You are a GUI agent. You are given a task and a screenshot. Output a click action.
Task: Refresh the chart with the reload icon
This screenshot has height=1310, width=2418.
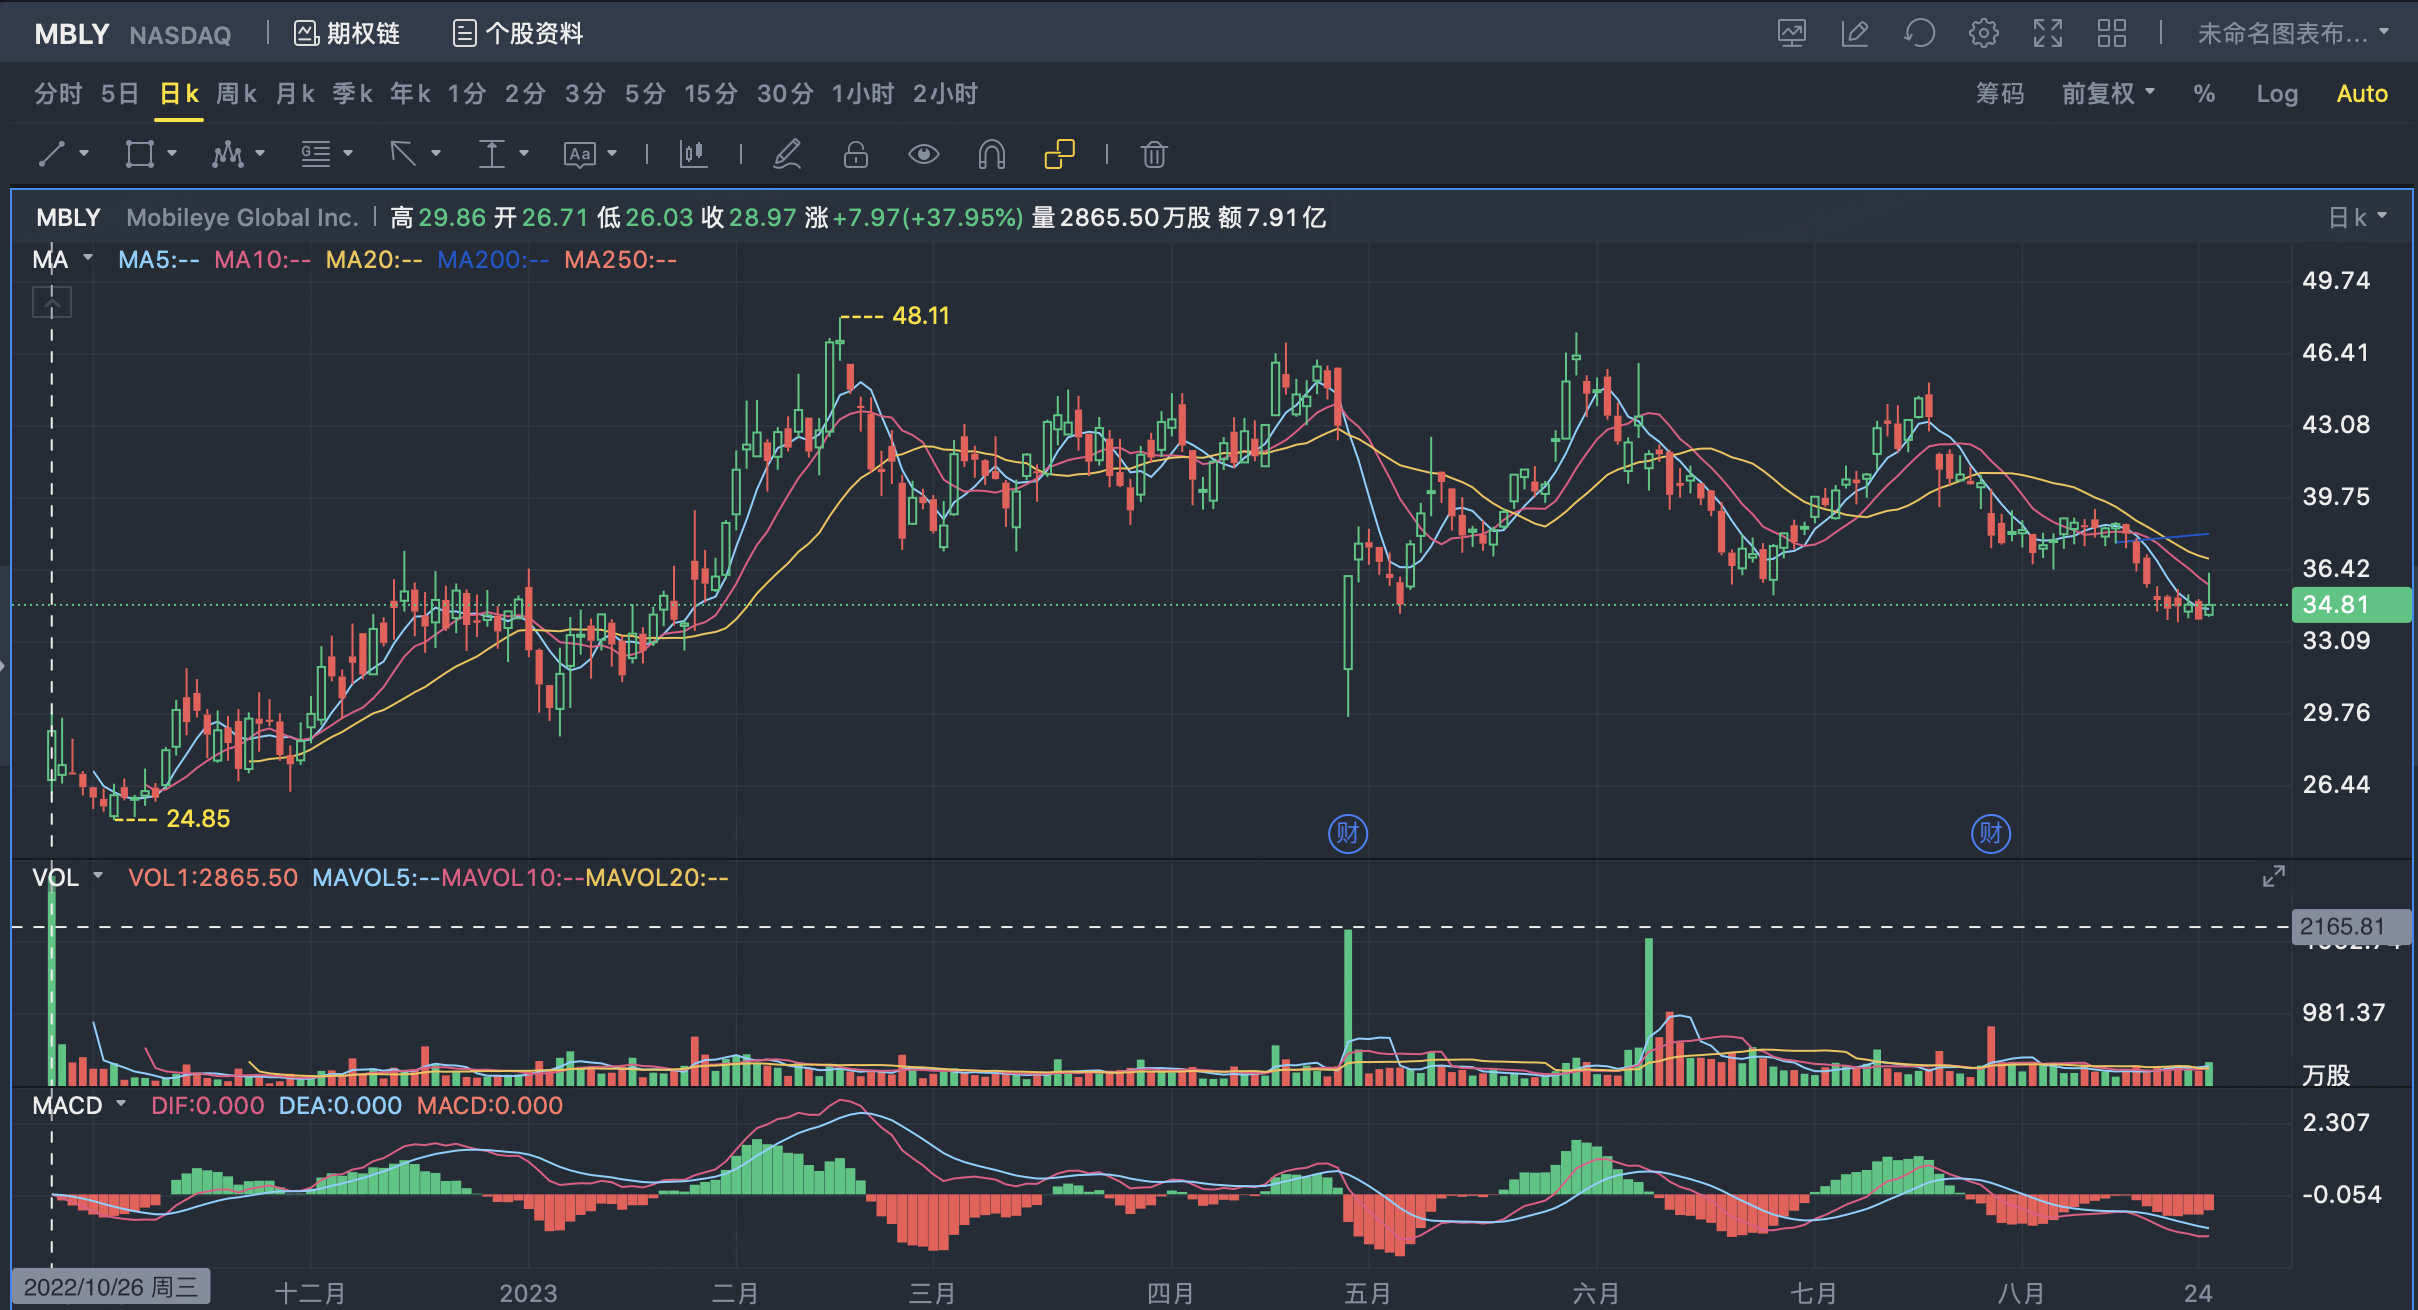(x=1919, y=34)
